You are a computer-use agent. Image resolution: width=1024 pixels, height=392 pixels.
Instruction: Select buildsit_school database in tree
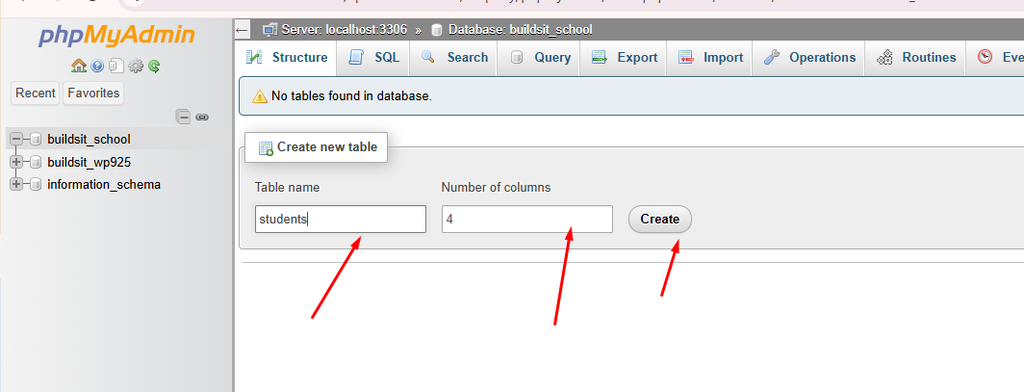(x=89, y=139)
